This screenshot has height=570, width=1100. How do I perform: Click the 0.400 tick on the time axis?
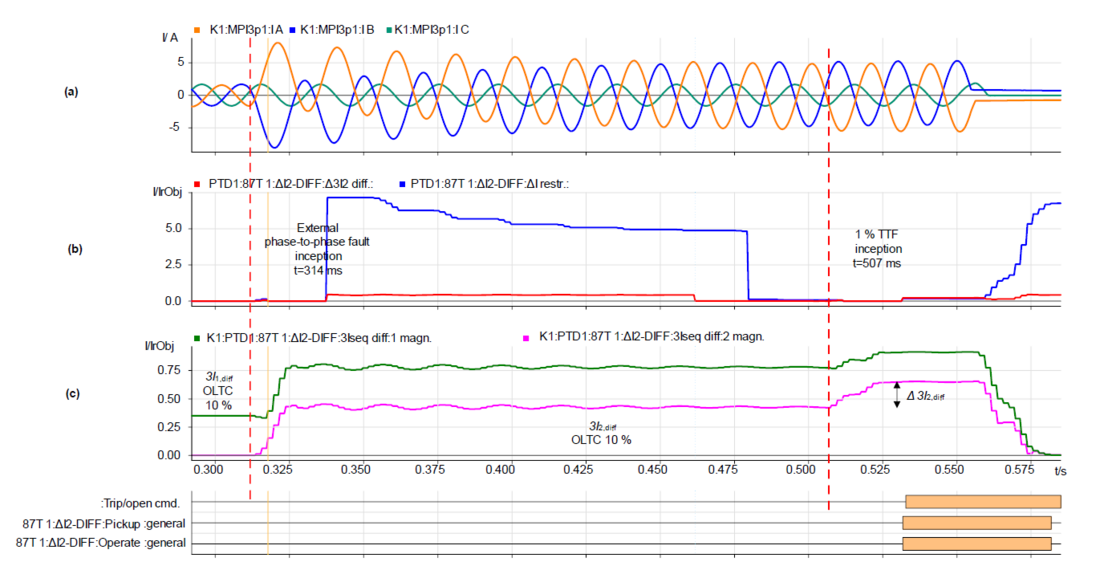504,468
